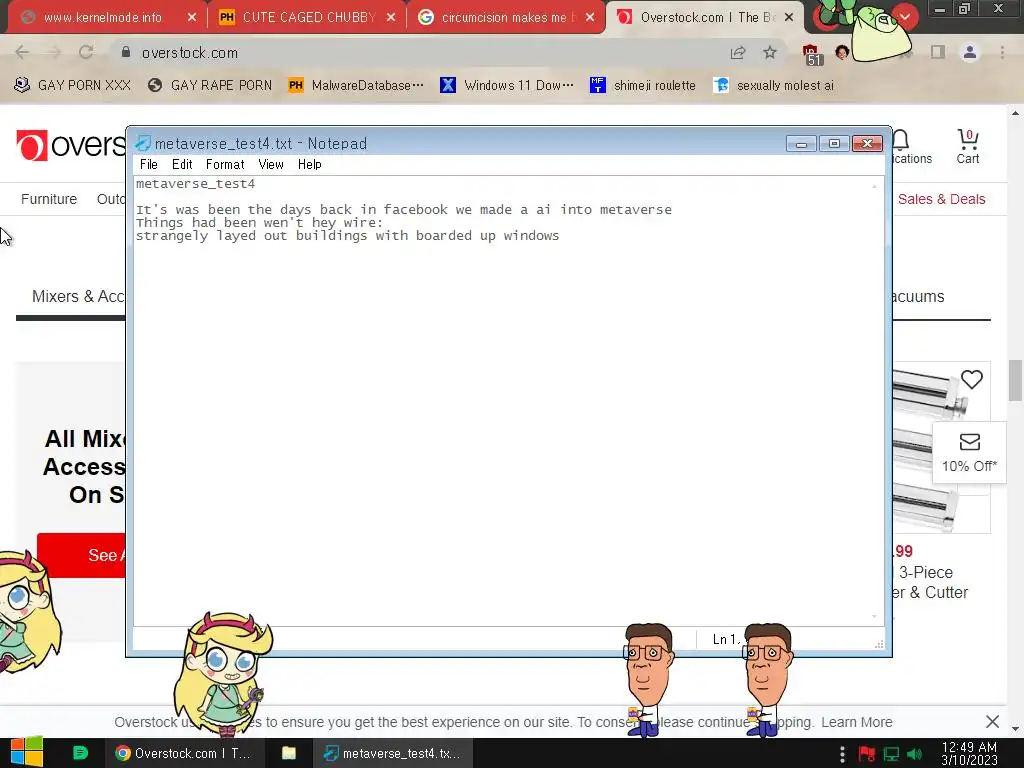Switch to metaverse_test4.txt taskbar button

394,753
